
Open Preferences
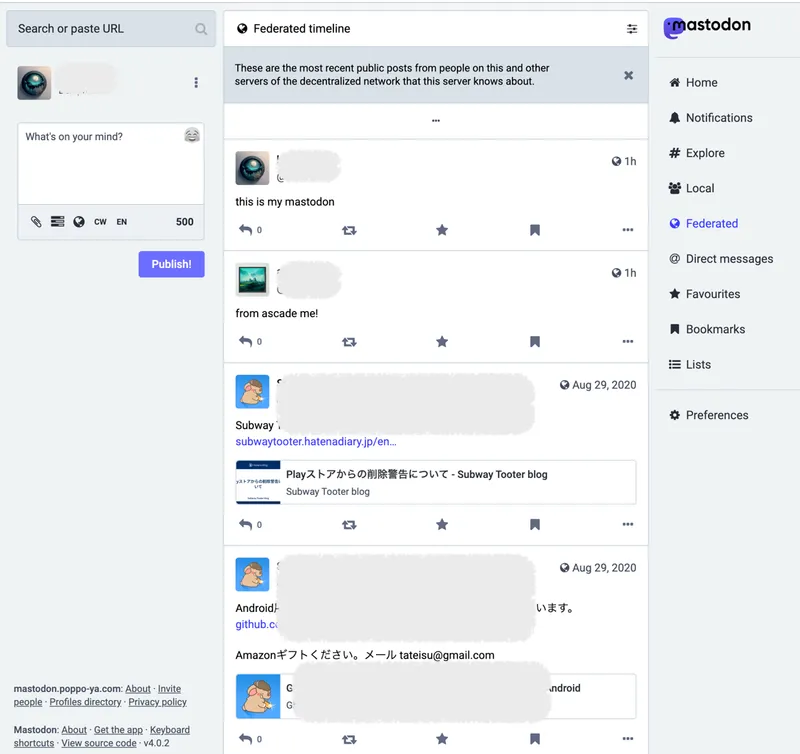pos(709,415)
